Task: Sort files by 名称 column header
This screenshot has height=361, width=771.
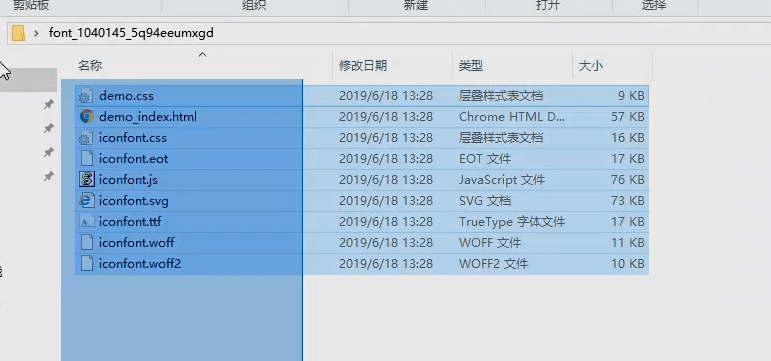Action: (90, 65)
